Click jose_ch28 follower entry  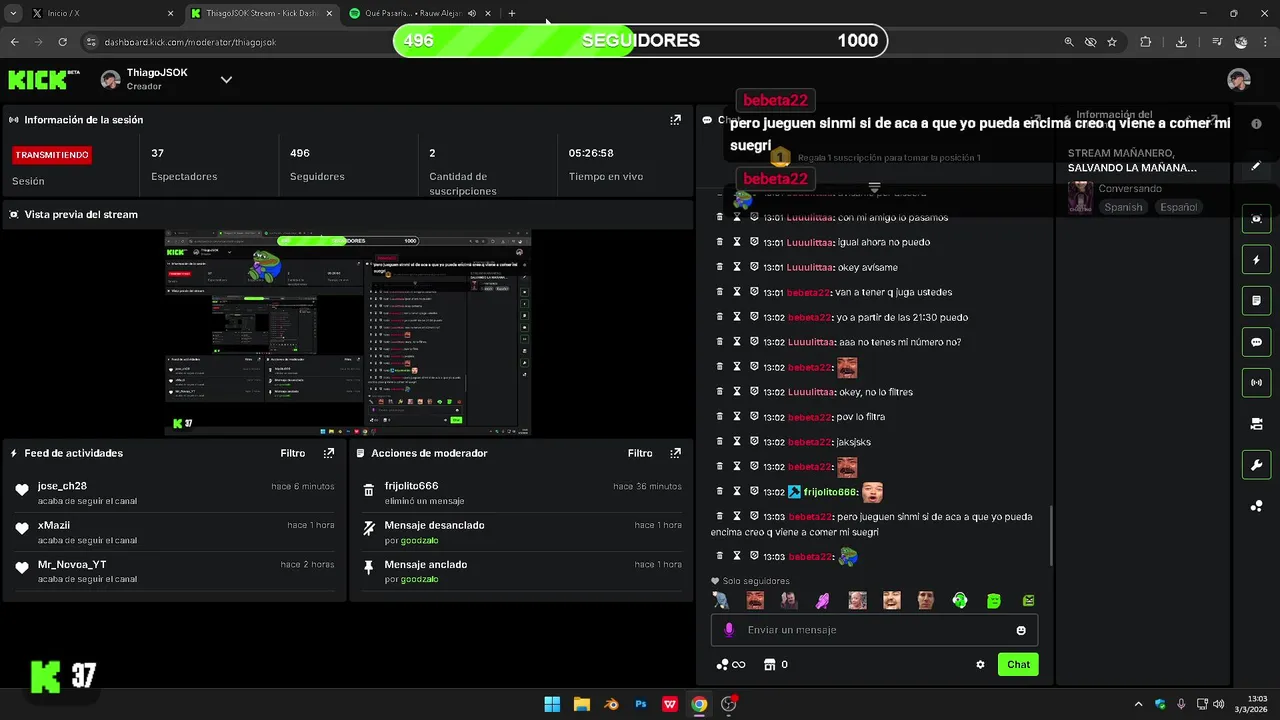175,493
